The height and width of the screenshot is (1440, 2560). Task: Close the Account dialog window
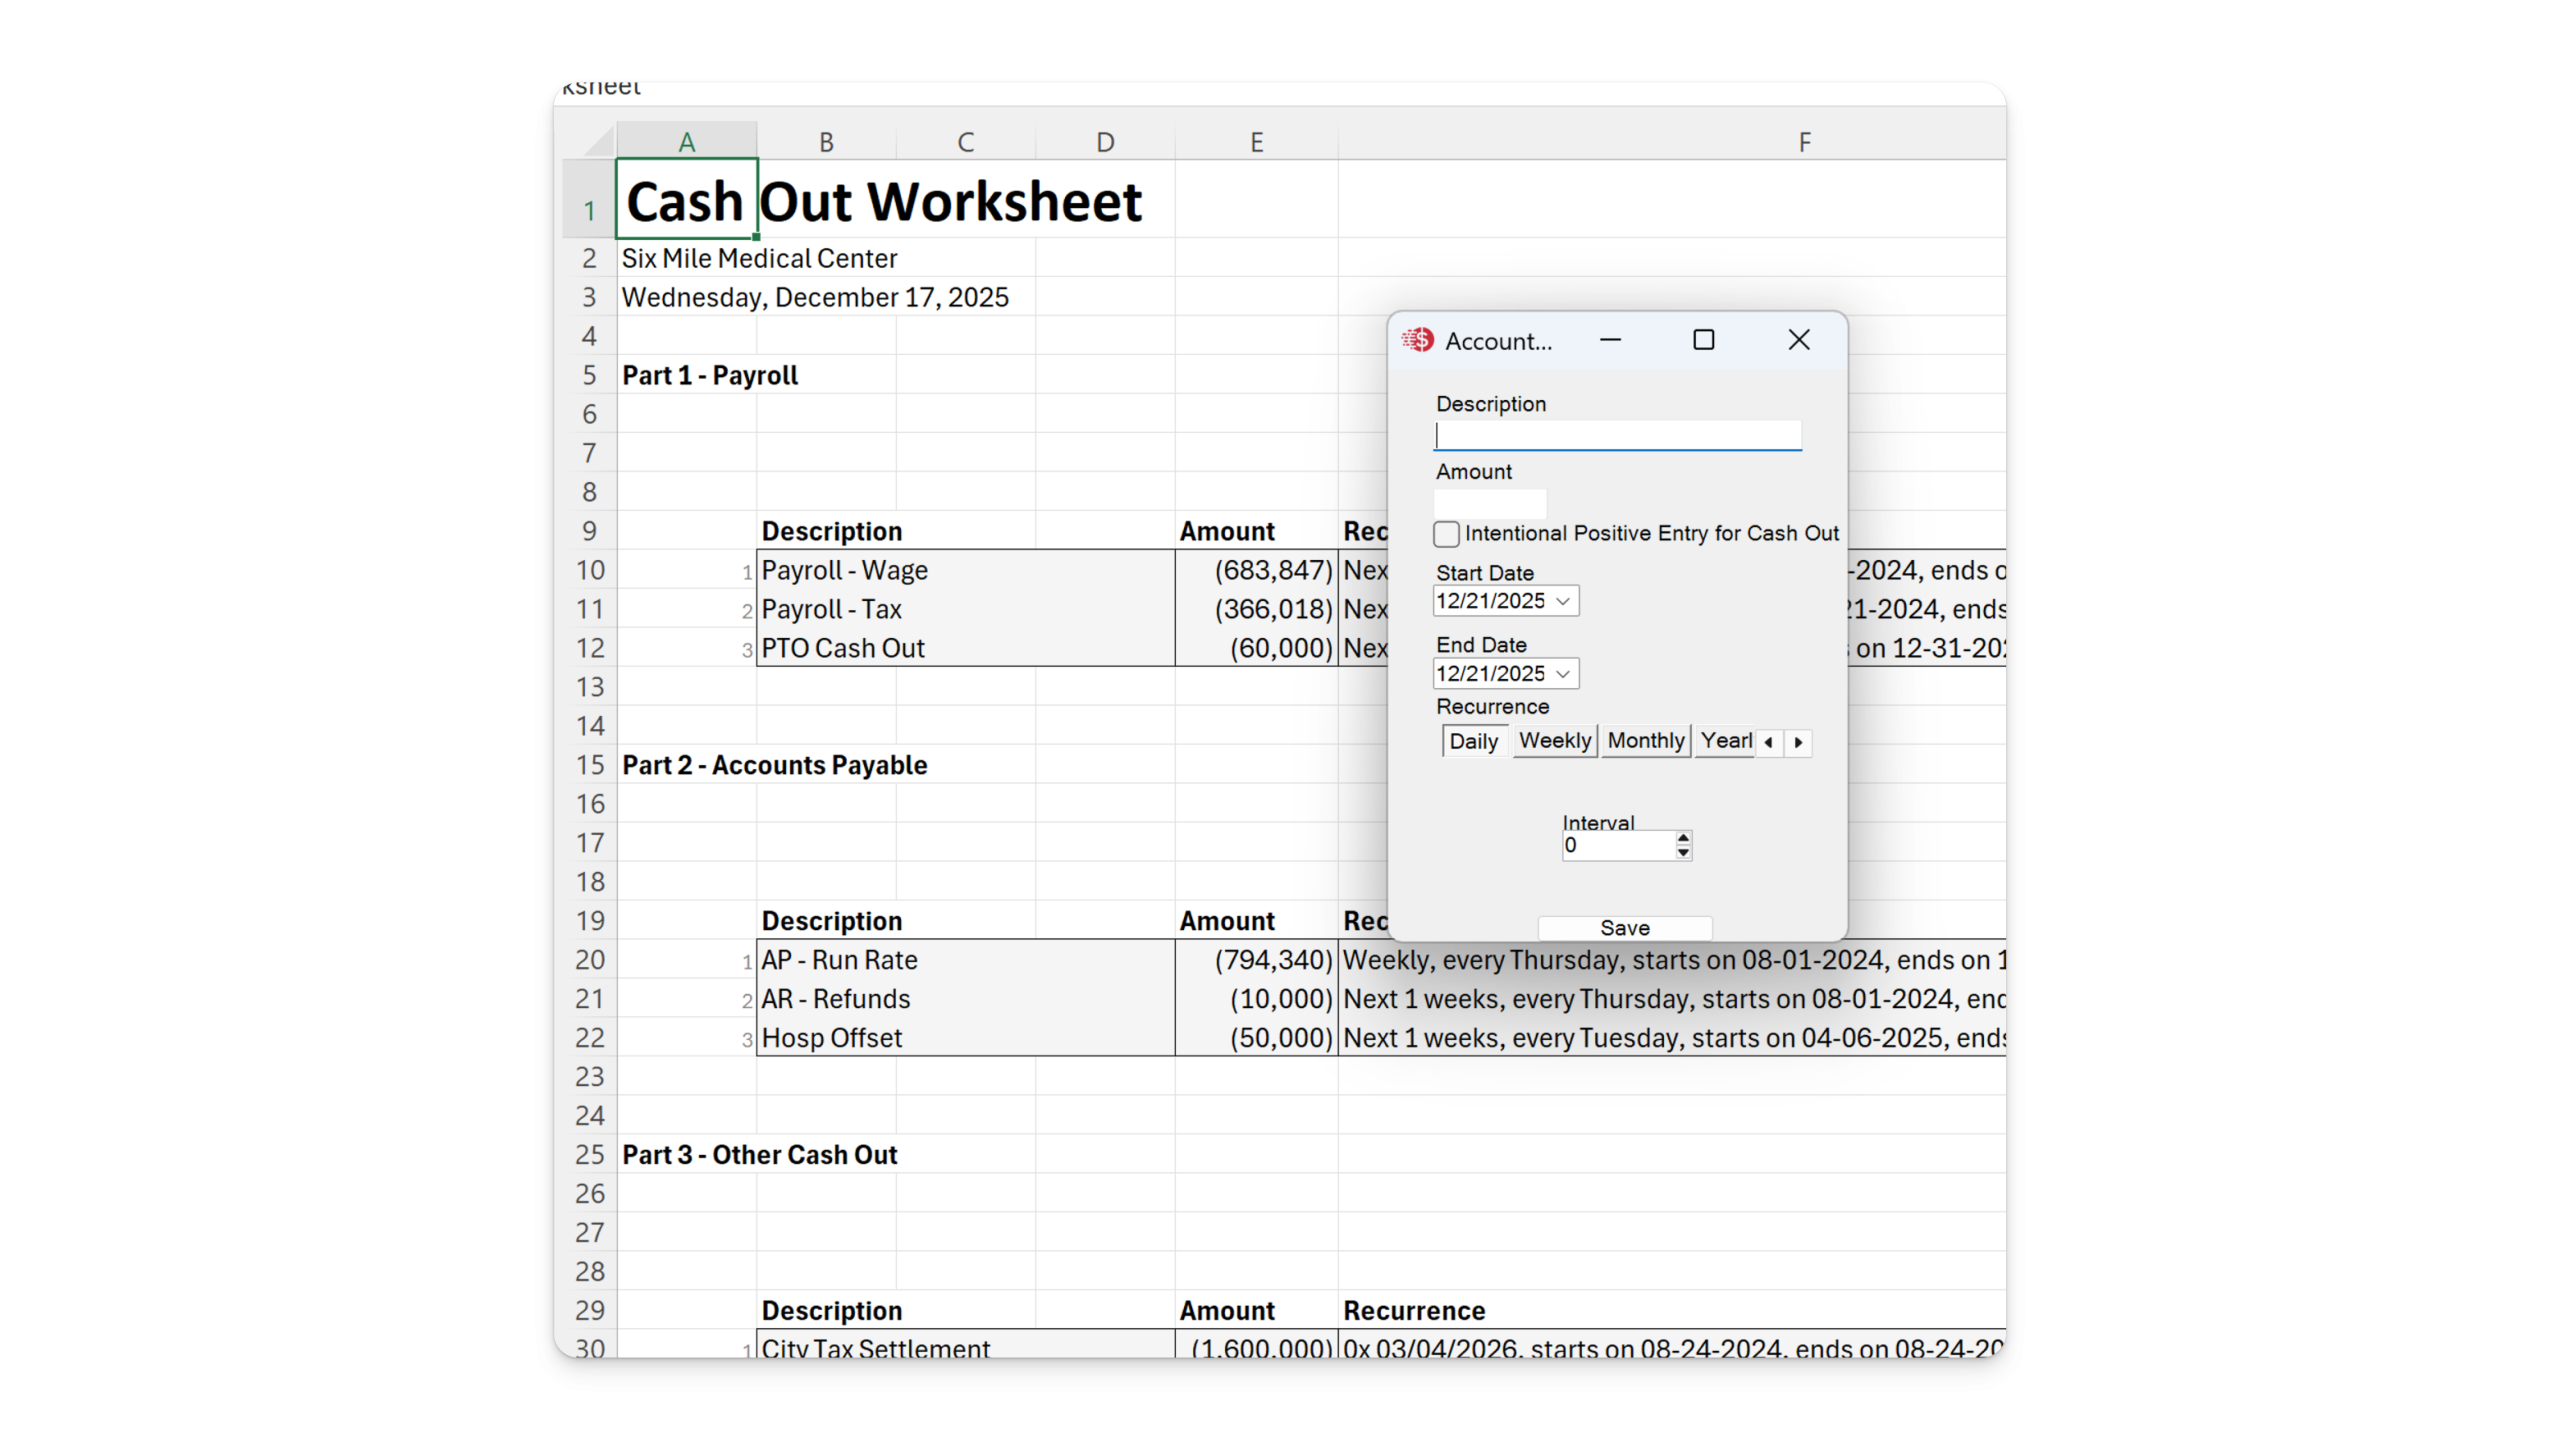(x=1798, y=341)
